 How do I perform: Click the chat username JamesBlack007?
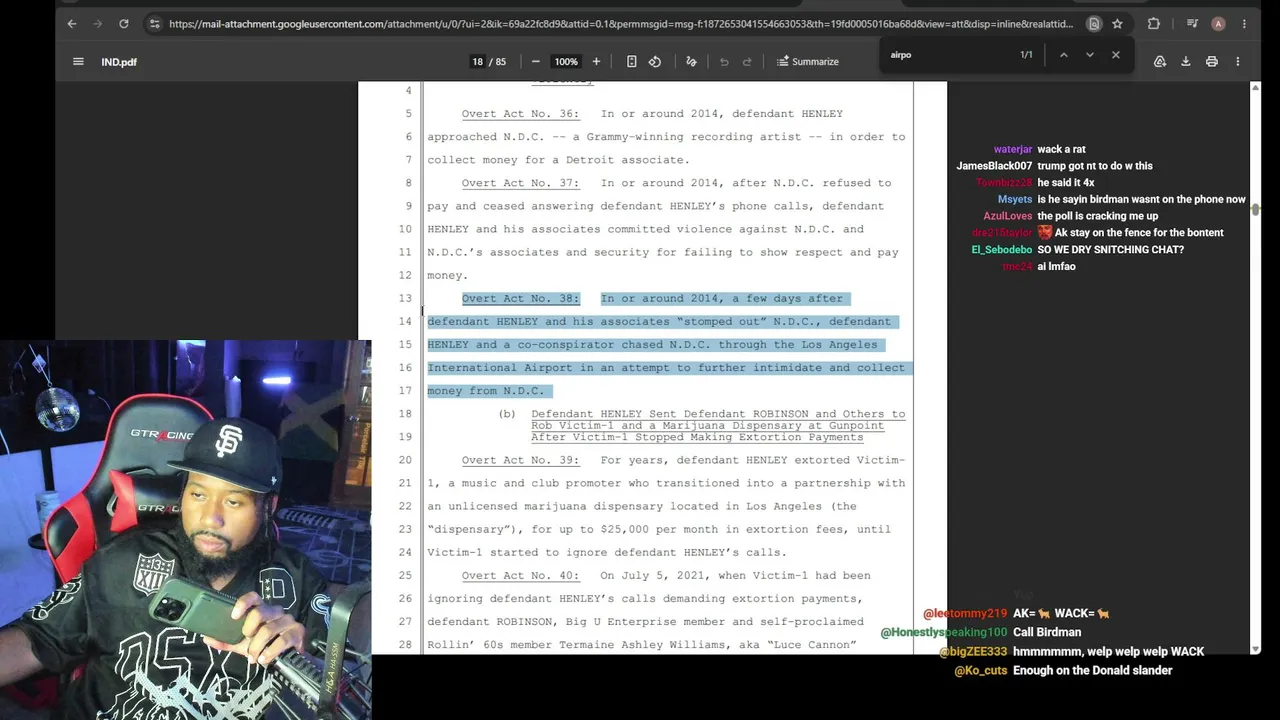point(994,166)
